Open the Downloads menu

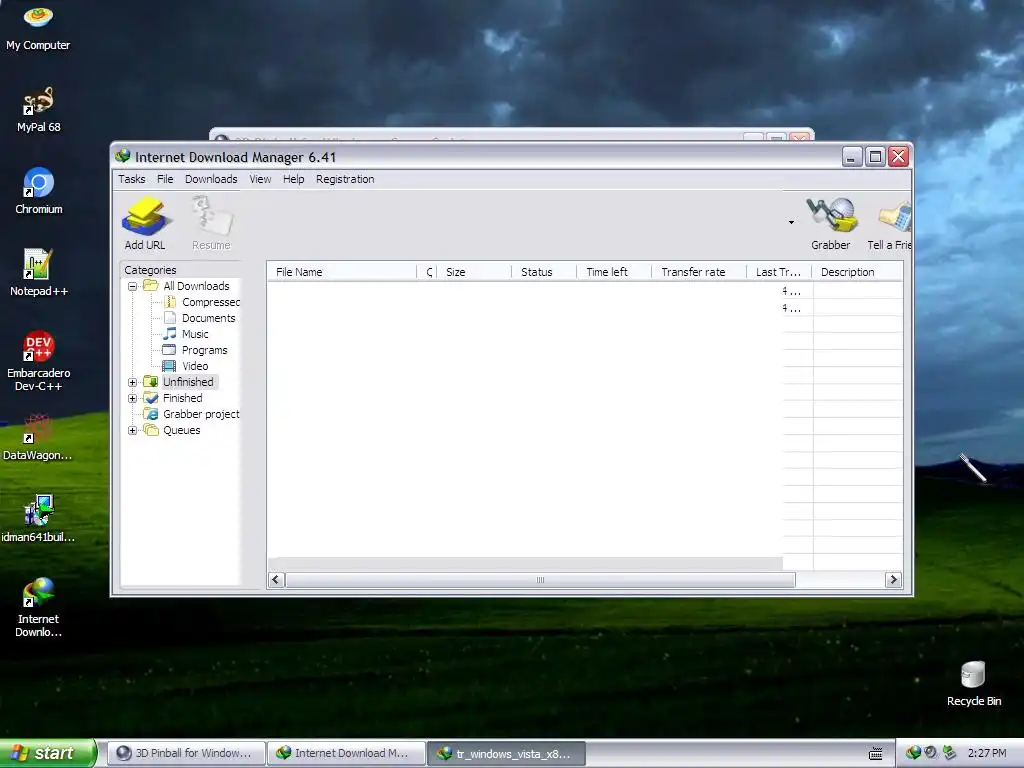tap(211, 179)
